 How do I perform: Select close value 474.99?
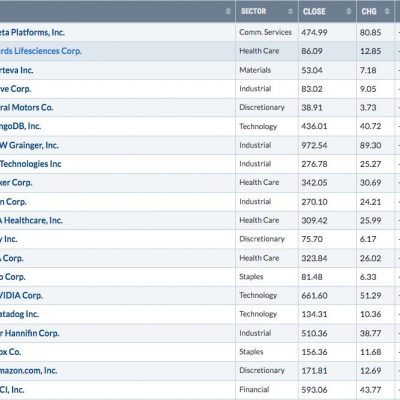click(314, 32)
